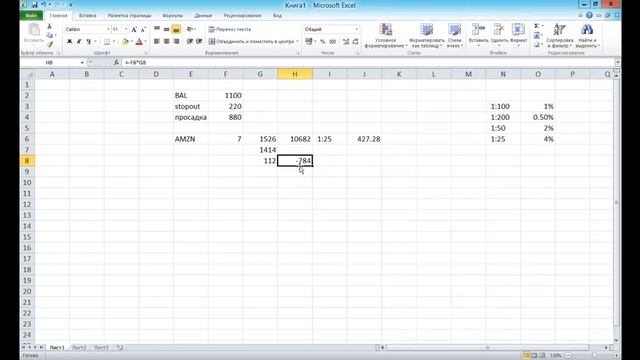Switch to Разметка страницы tab
Screen dimensions: 640x360
coord(129,16)
